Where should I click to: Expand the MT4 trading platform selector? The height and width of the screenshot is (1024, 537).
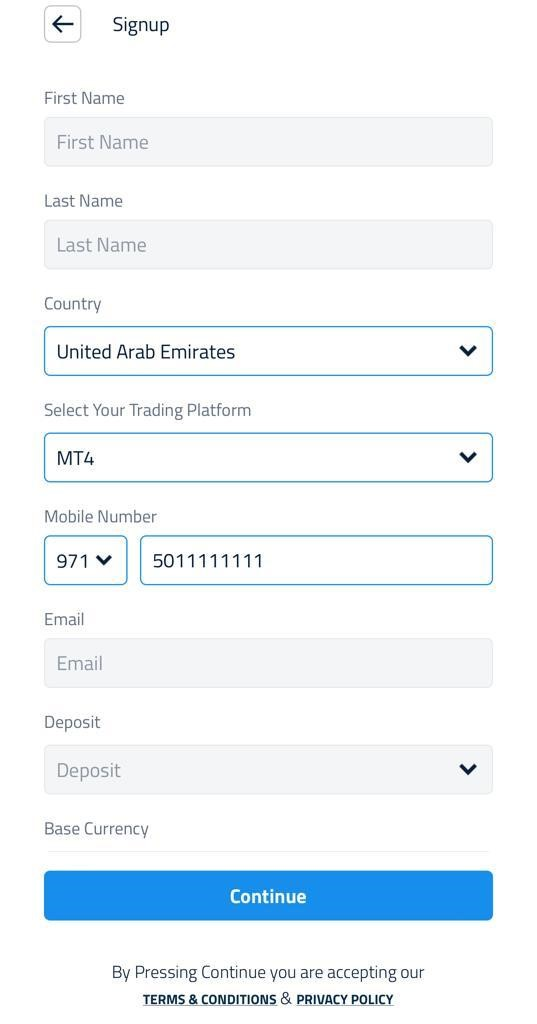coord(268,458)
